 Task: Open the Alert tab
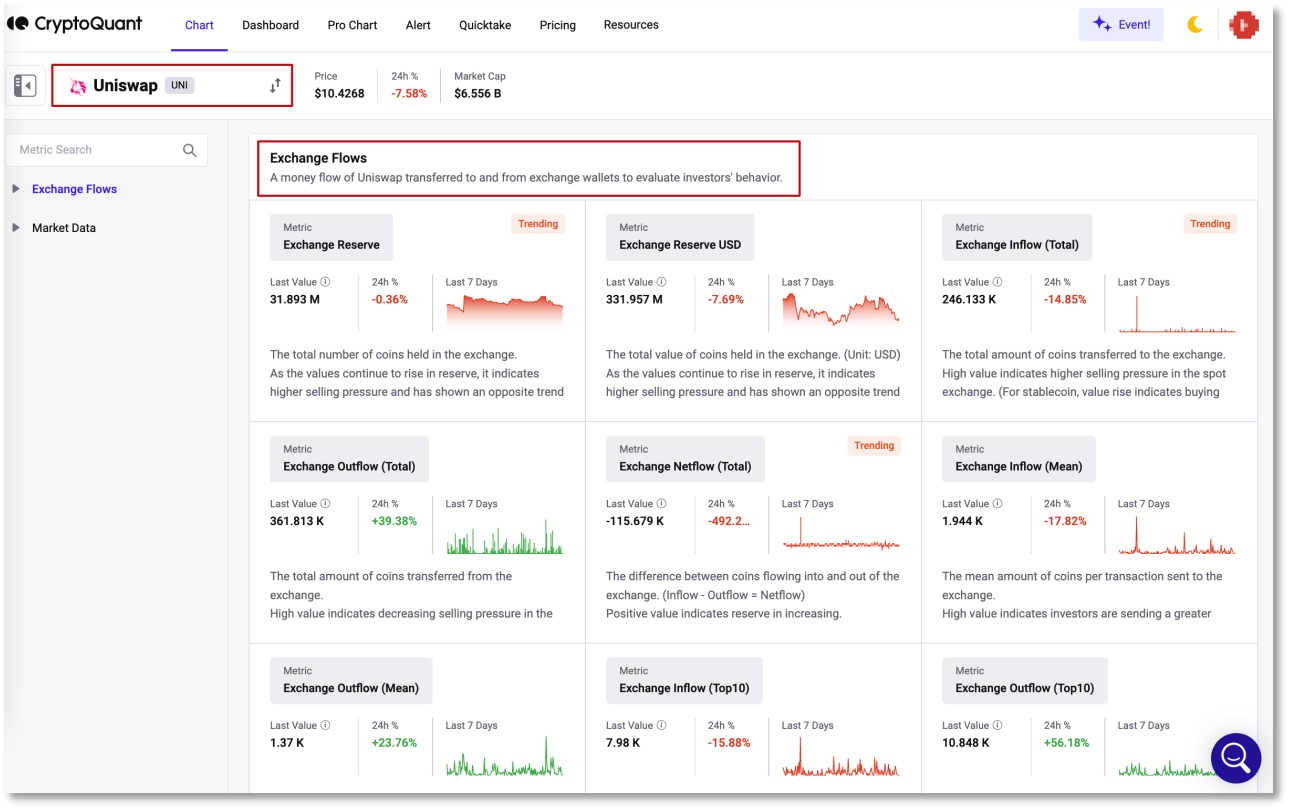(x=418, y=25)
